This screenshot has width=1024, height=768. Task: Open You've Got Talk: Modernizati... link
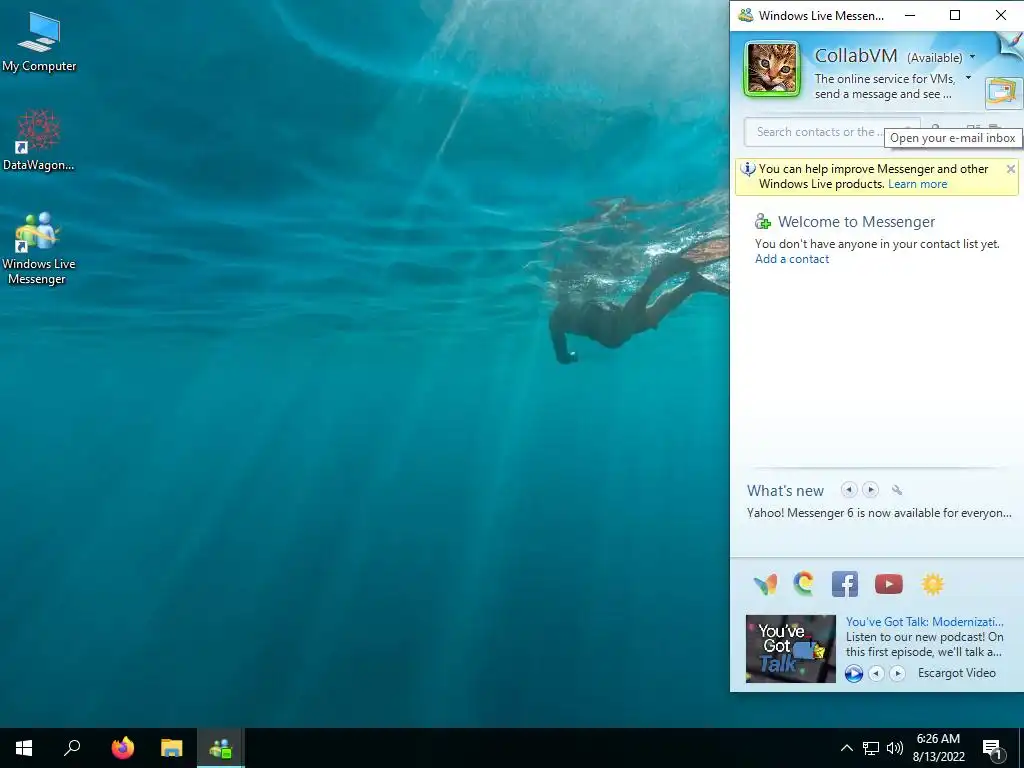click(x=924, y=622)
